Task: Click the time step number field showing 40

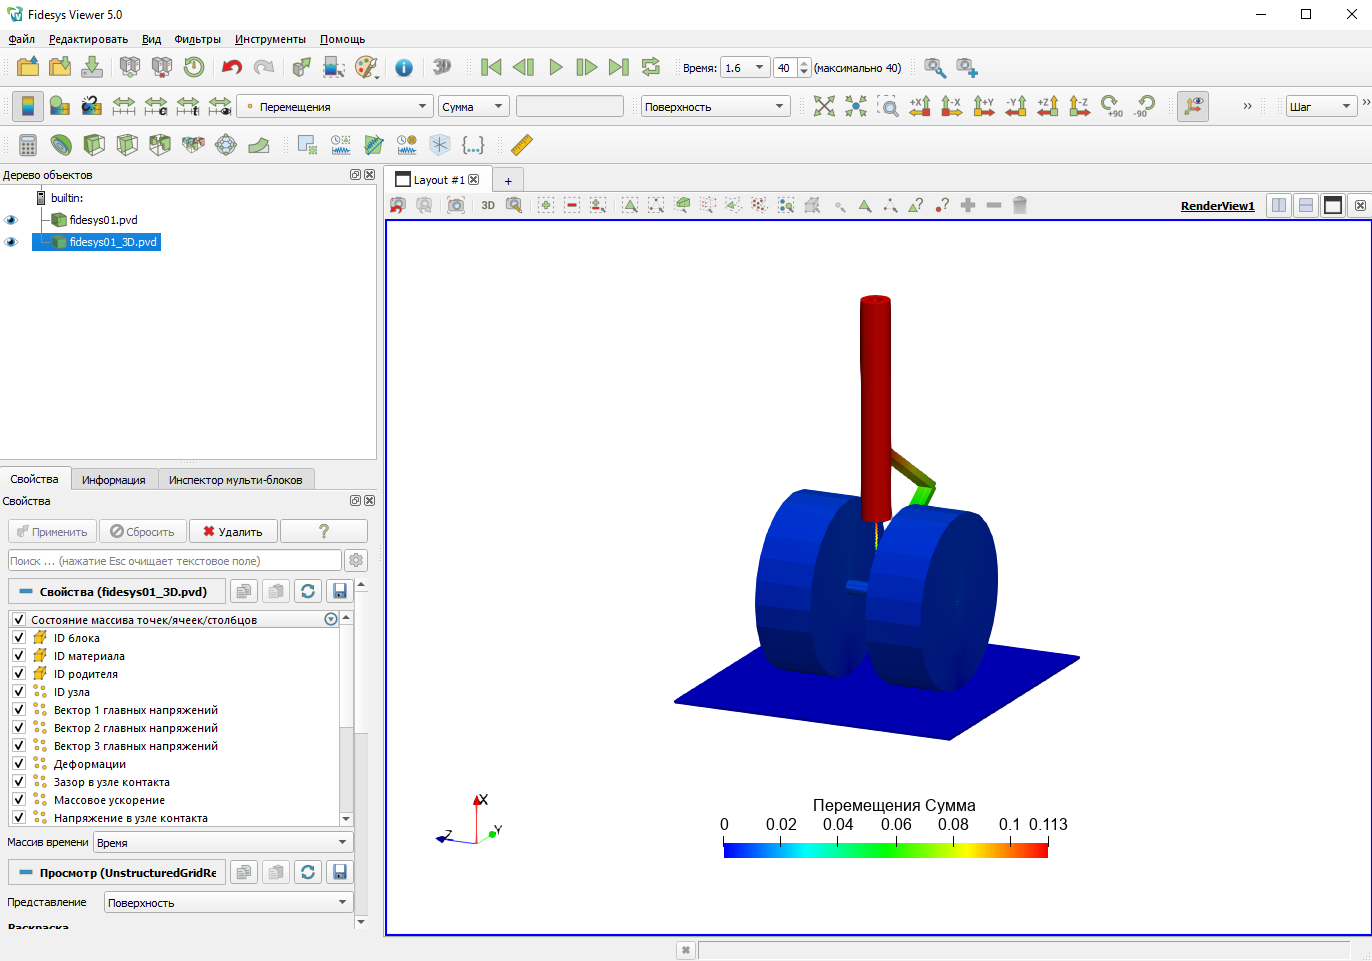Action: [x=785, y=68]
